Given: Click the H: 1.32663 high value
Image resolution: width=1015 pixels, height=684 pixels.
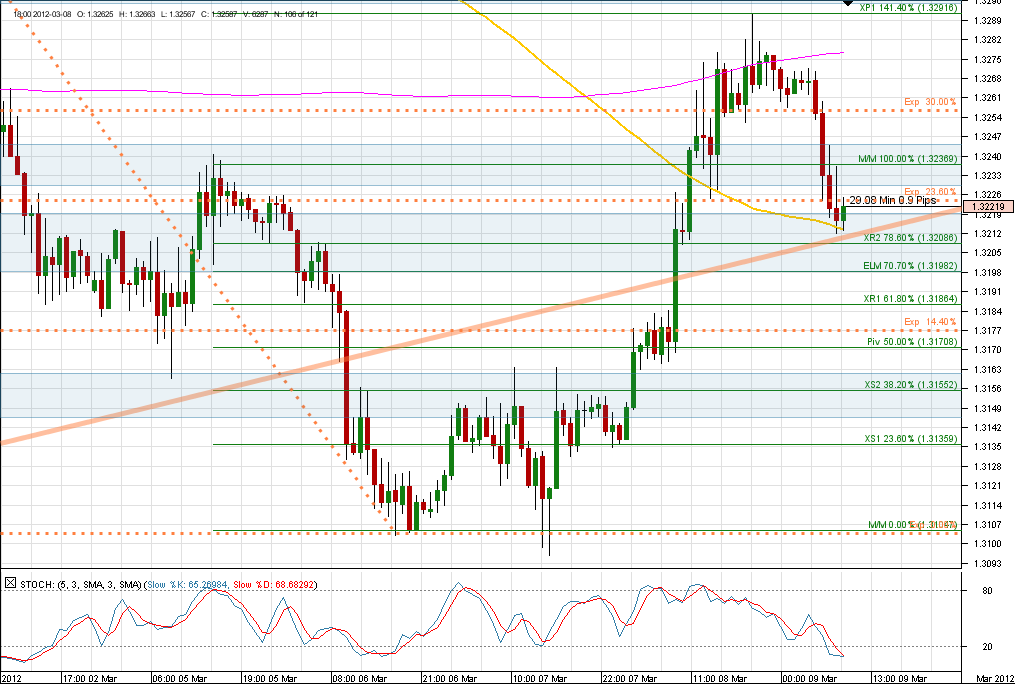Looking at the screenshot, I should (x=139, y=14).
